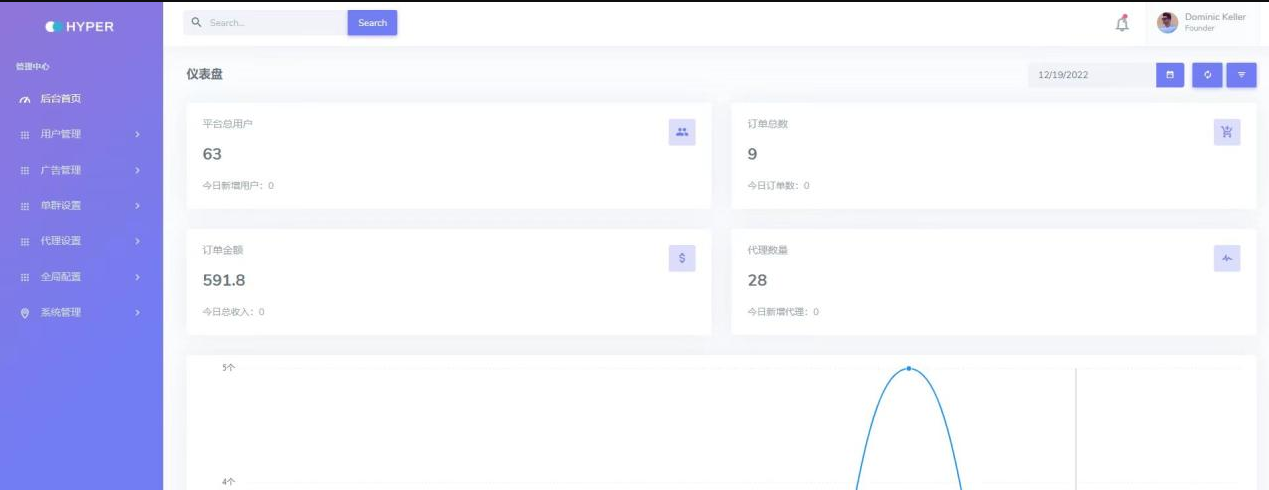The image size is (1269, 490).
Task: Click the 今日订单数 text
Action: click(778, 186)
